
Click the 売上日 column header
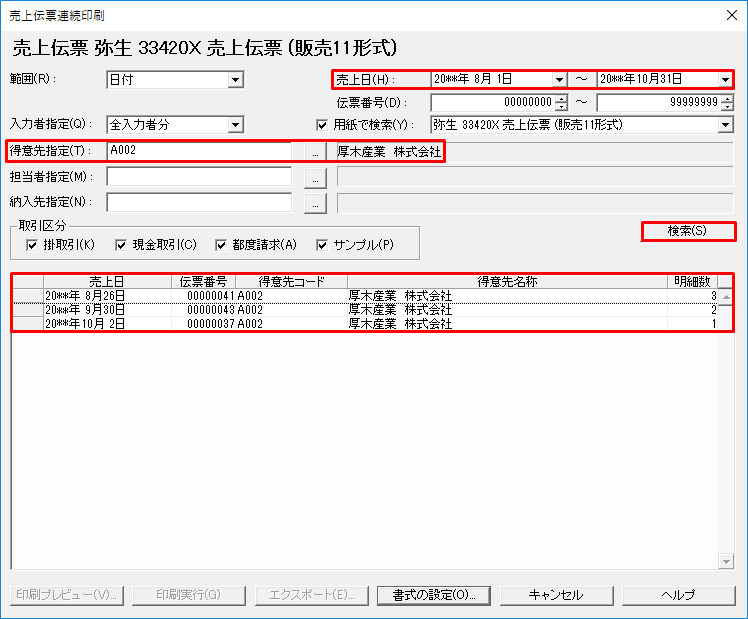pyautogui.click(x=107, y=281)
